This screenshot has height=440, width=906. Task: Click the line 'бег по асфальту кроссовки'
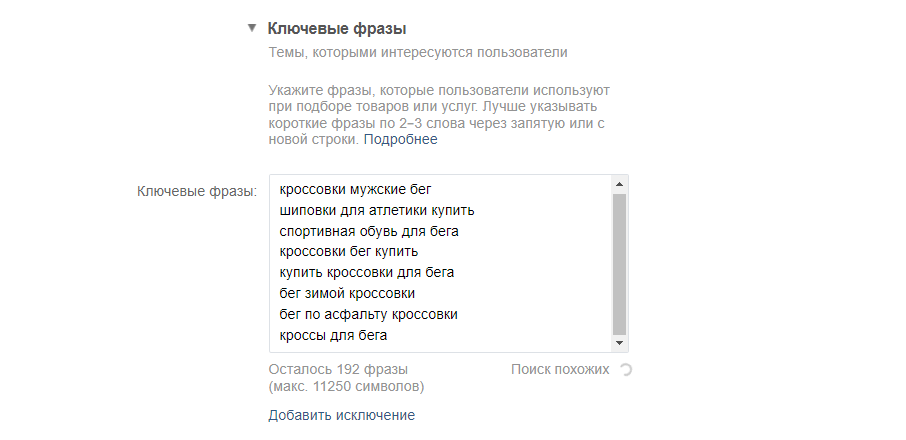tap(368, 315)
